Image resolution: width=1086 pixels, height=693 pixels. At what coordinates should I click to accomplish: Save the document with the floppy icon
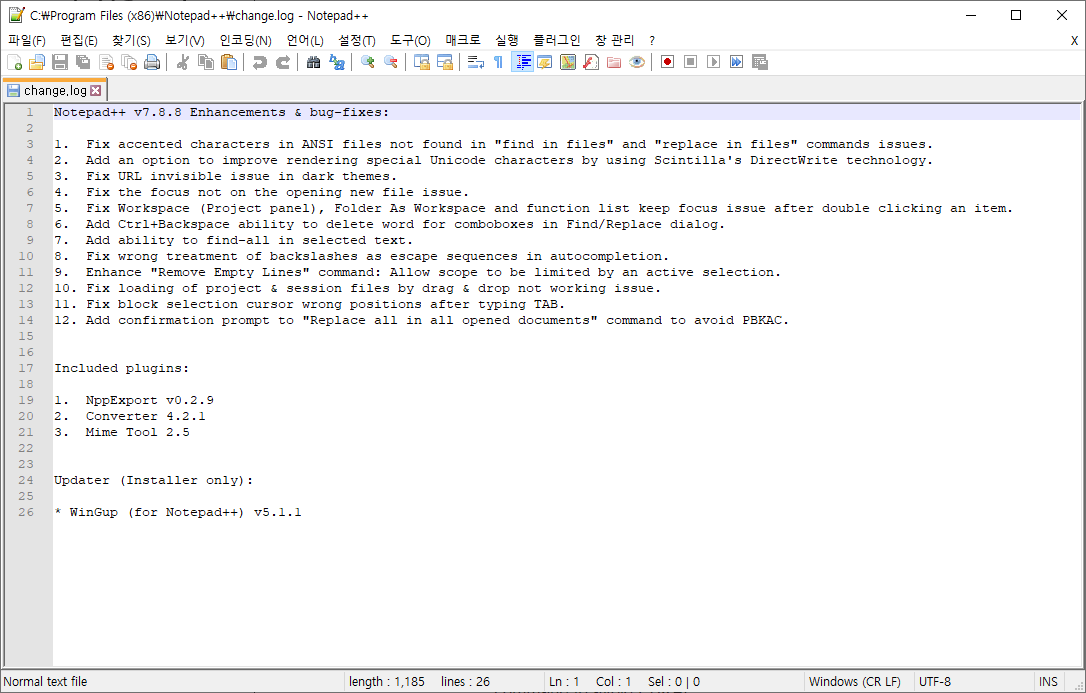60,62
